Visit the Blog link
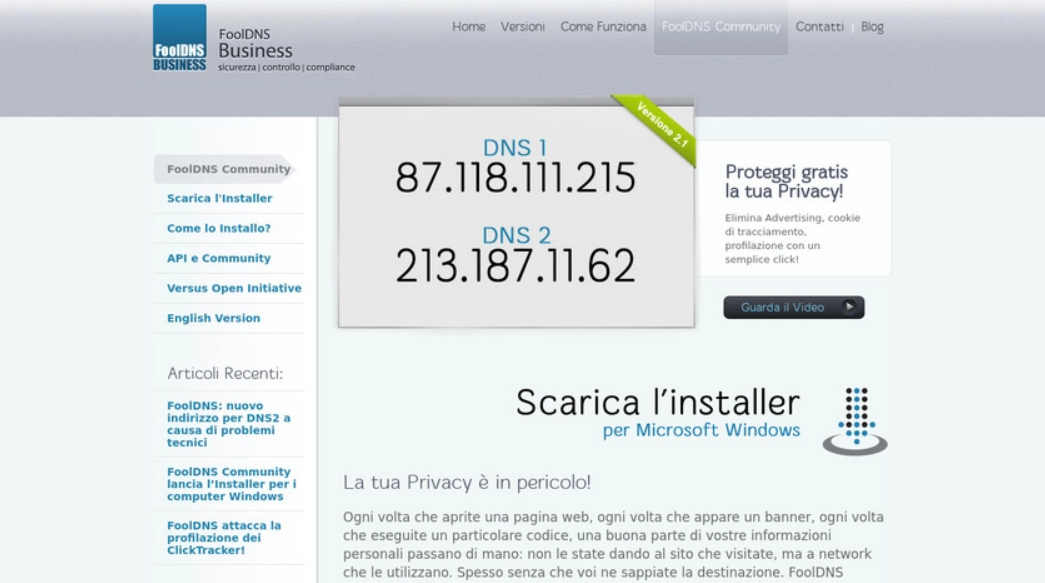1045x583 pixels. (872, 27)
